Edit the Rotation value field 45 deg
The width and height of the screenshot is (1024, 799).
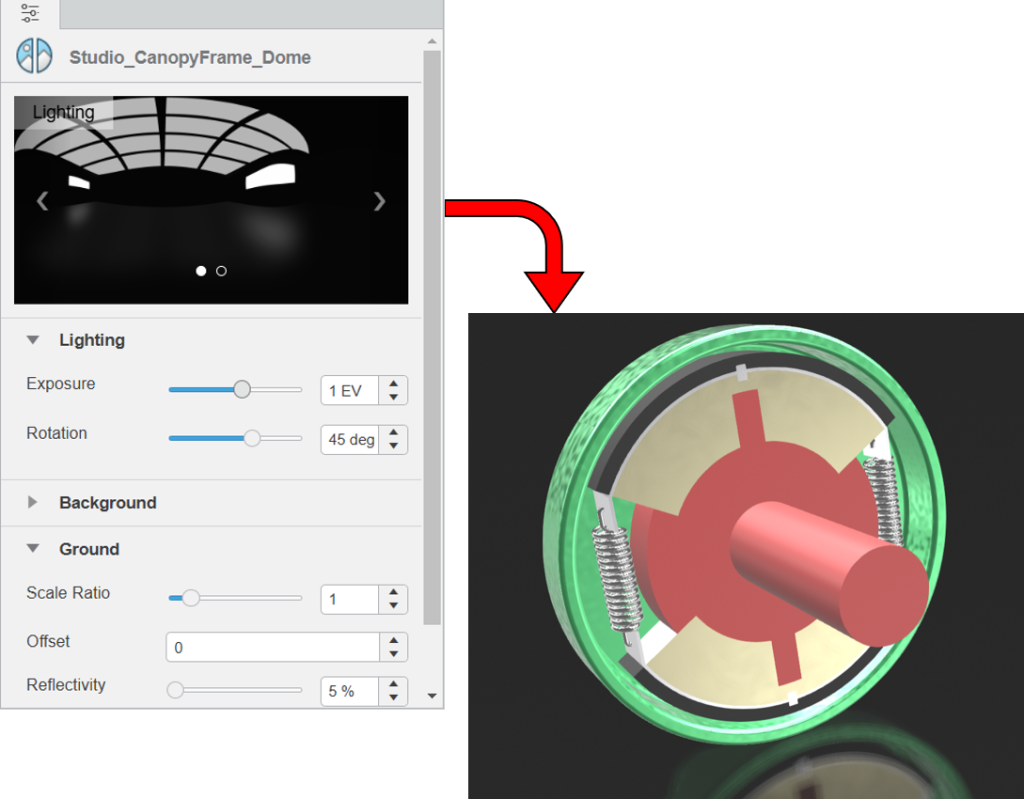[349, 440]
